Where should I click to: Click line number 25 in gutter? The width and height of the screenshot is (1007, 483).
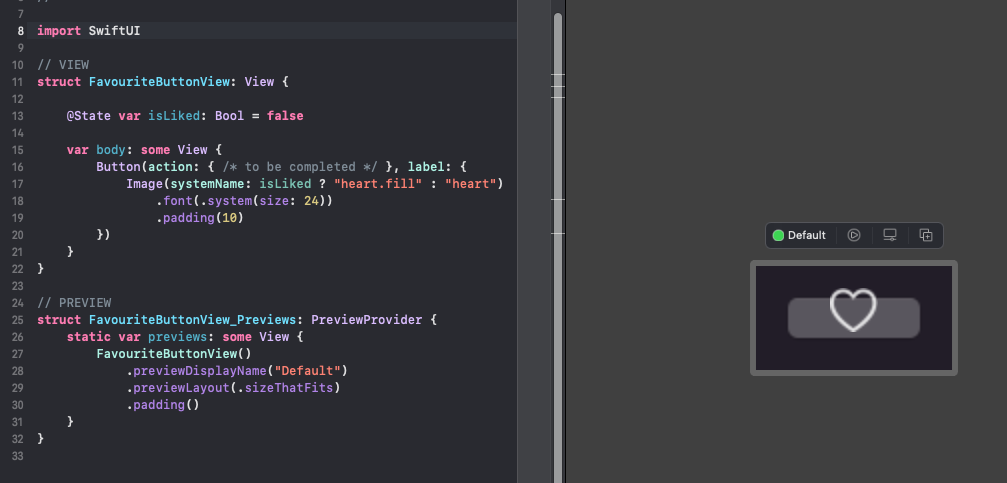coord(17,320)
